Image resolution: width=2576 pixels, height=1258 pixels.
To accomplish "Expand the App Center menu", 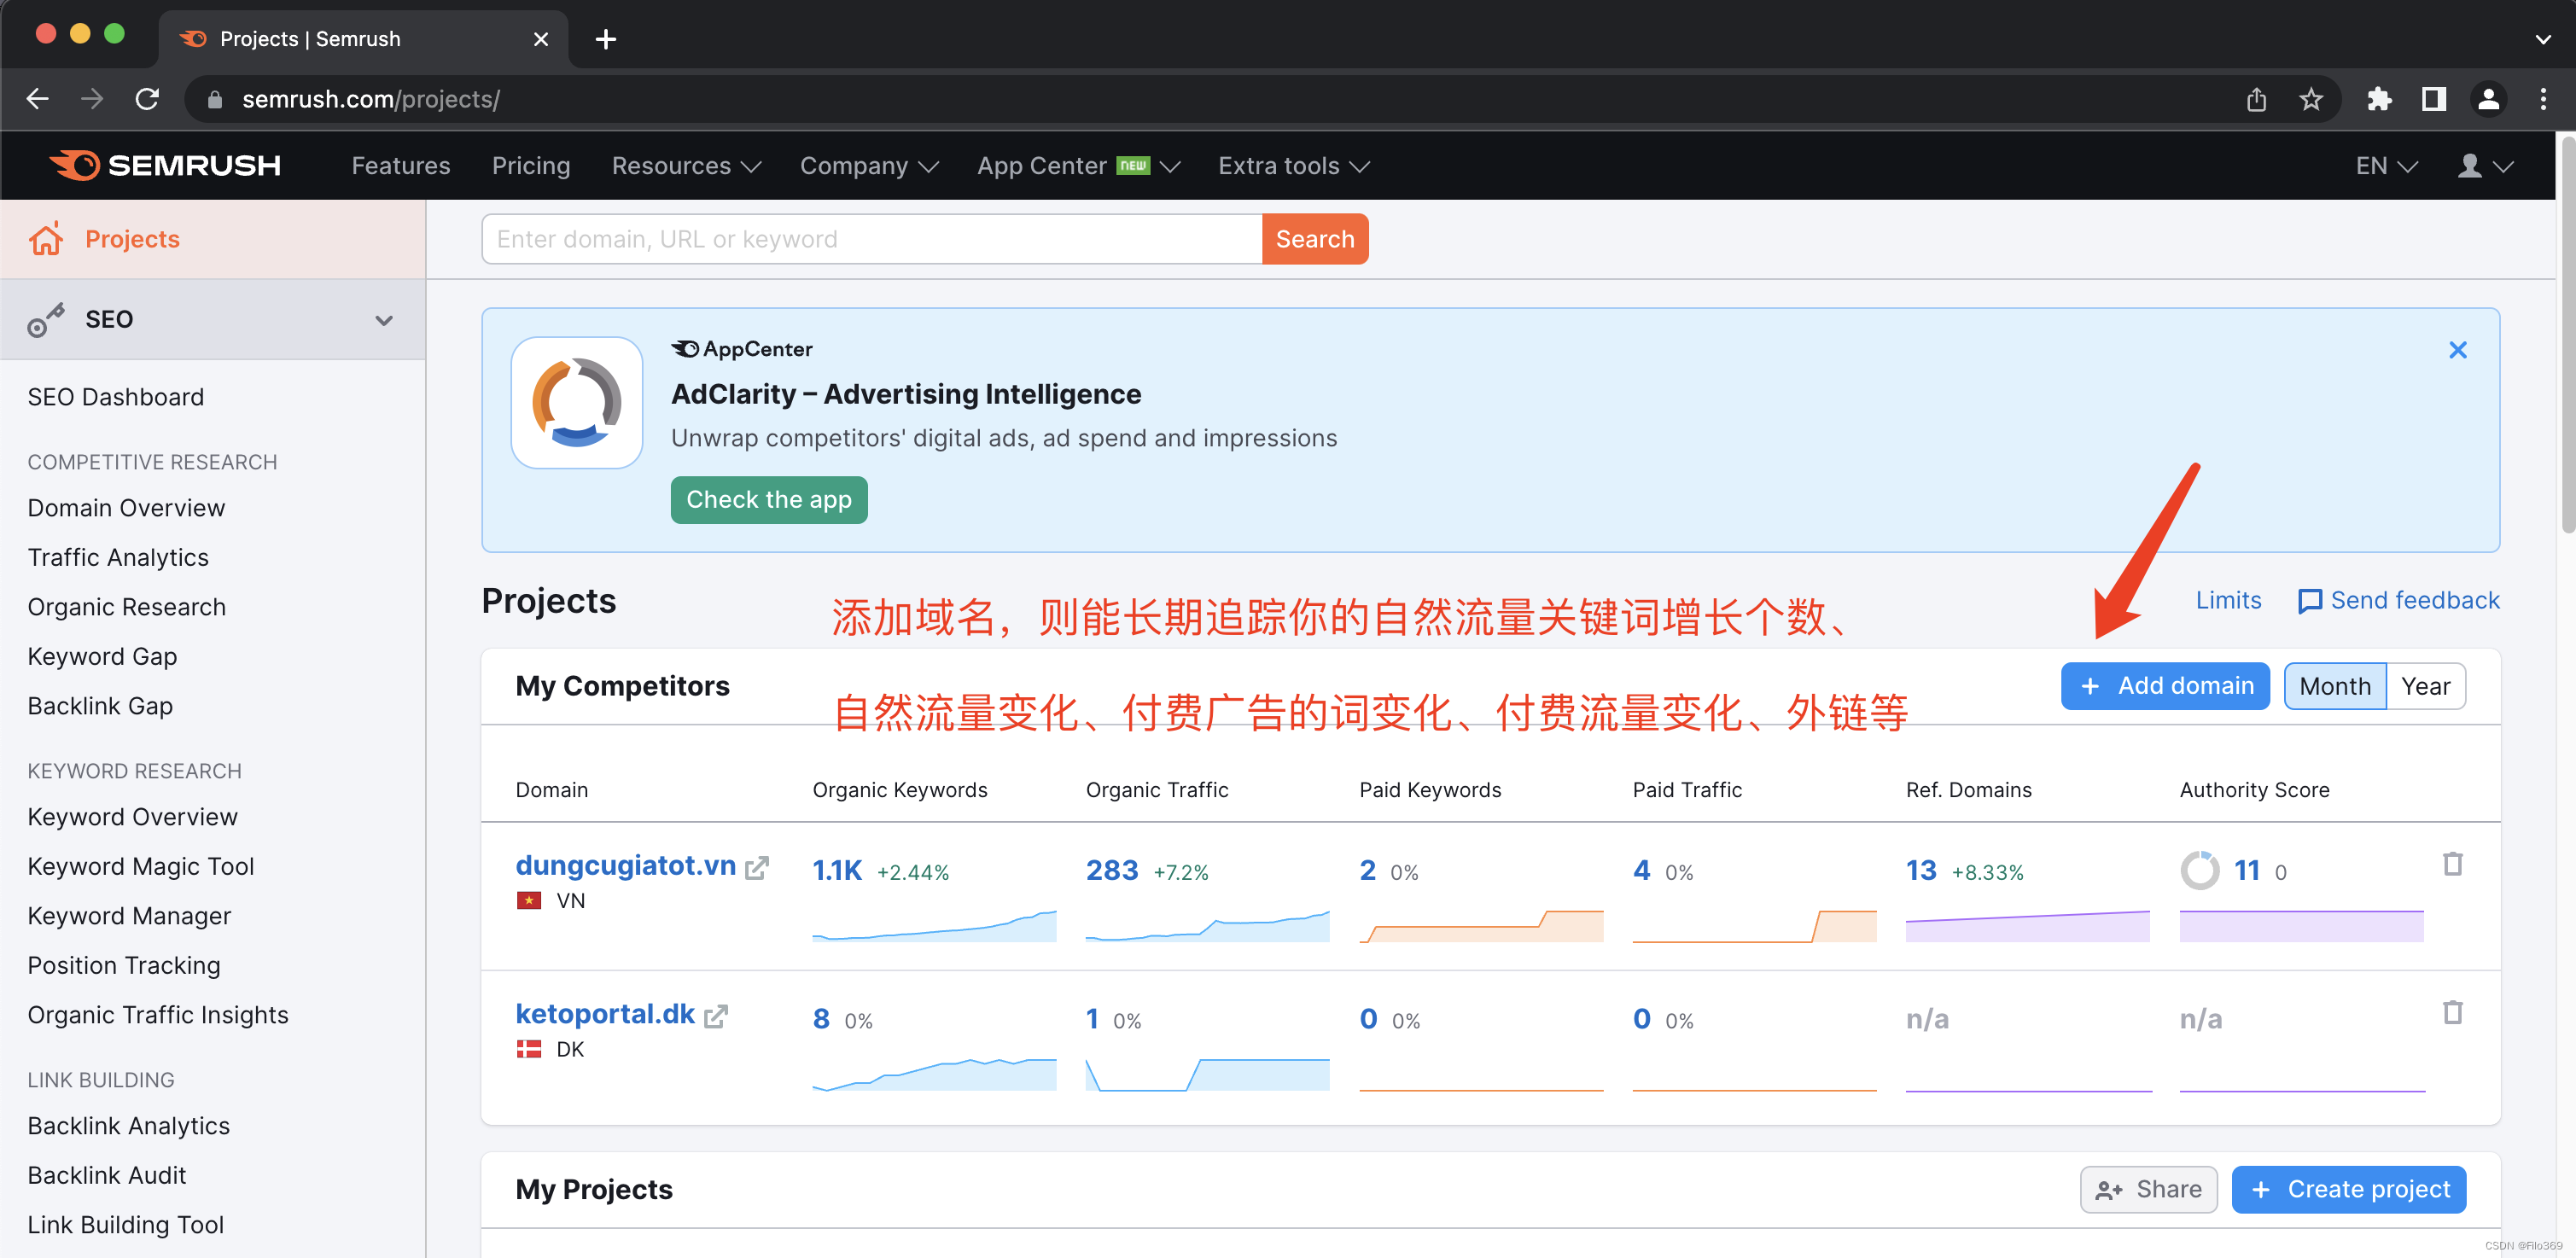I will pyautogui.click(x=1078, y=166).
